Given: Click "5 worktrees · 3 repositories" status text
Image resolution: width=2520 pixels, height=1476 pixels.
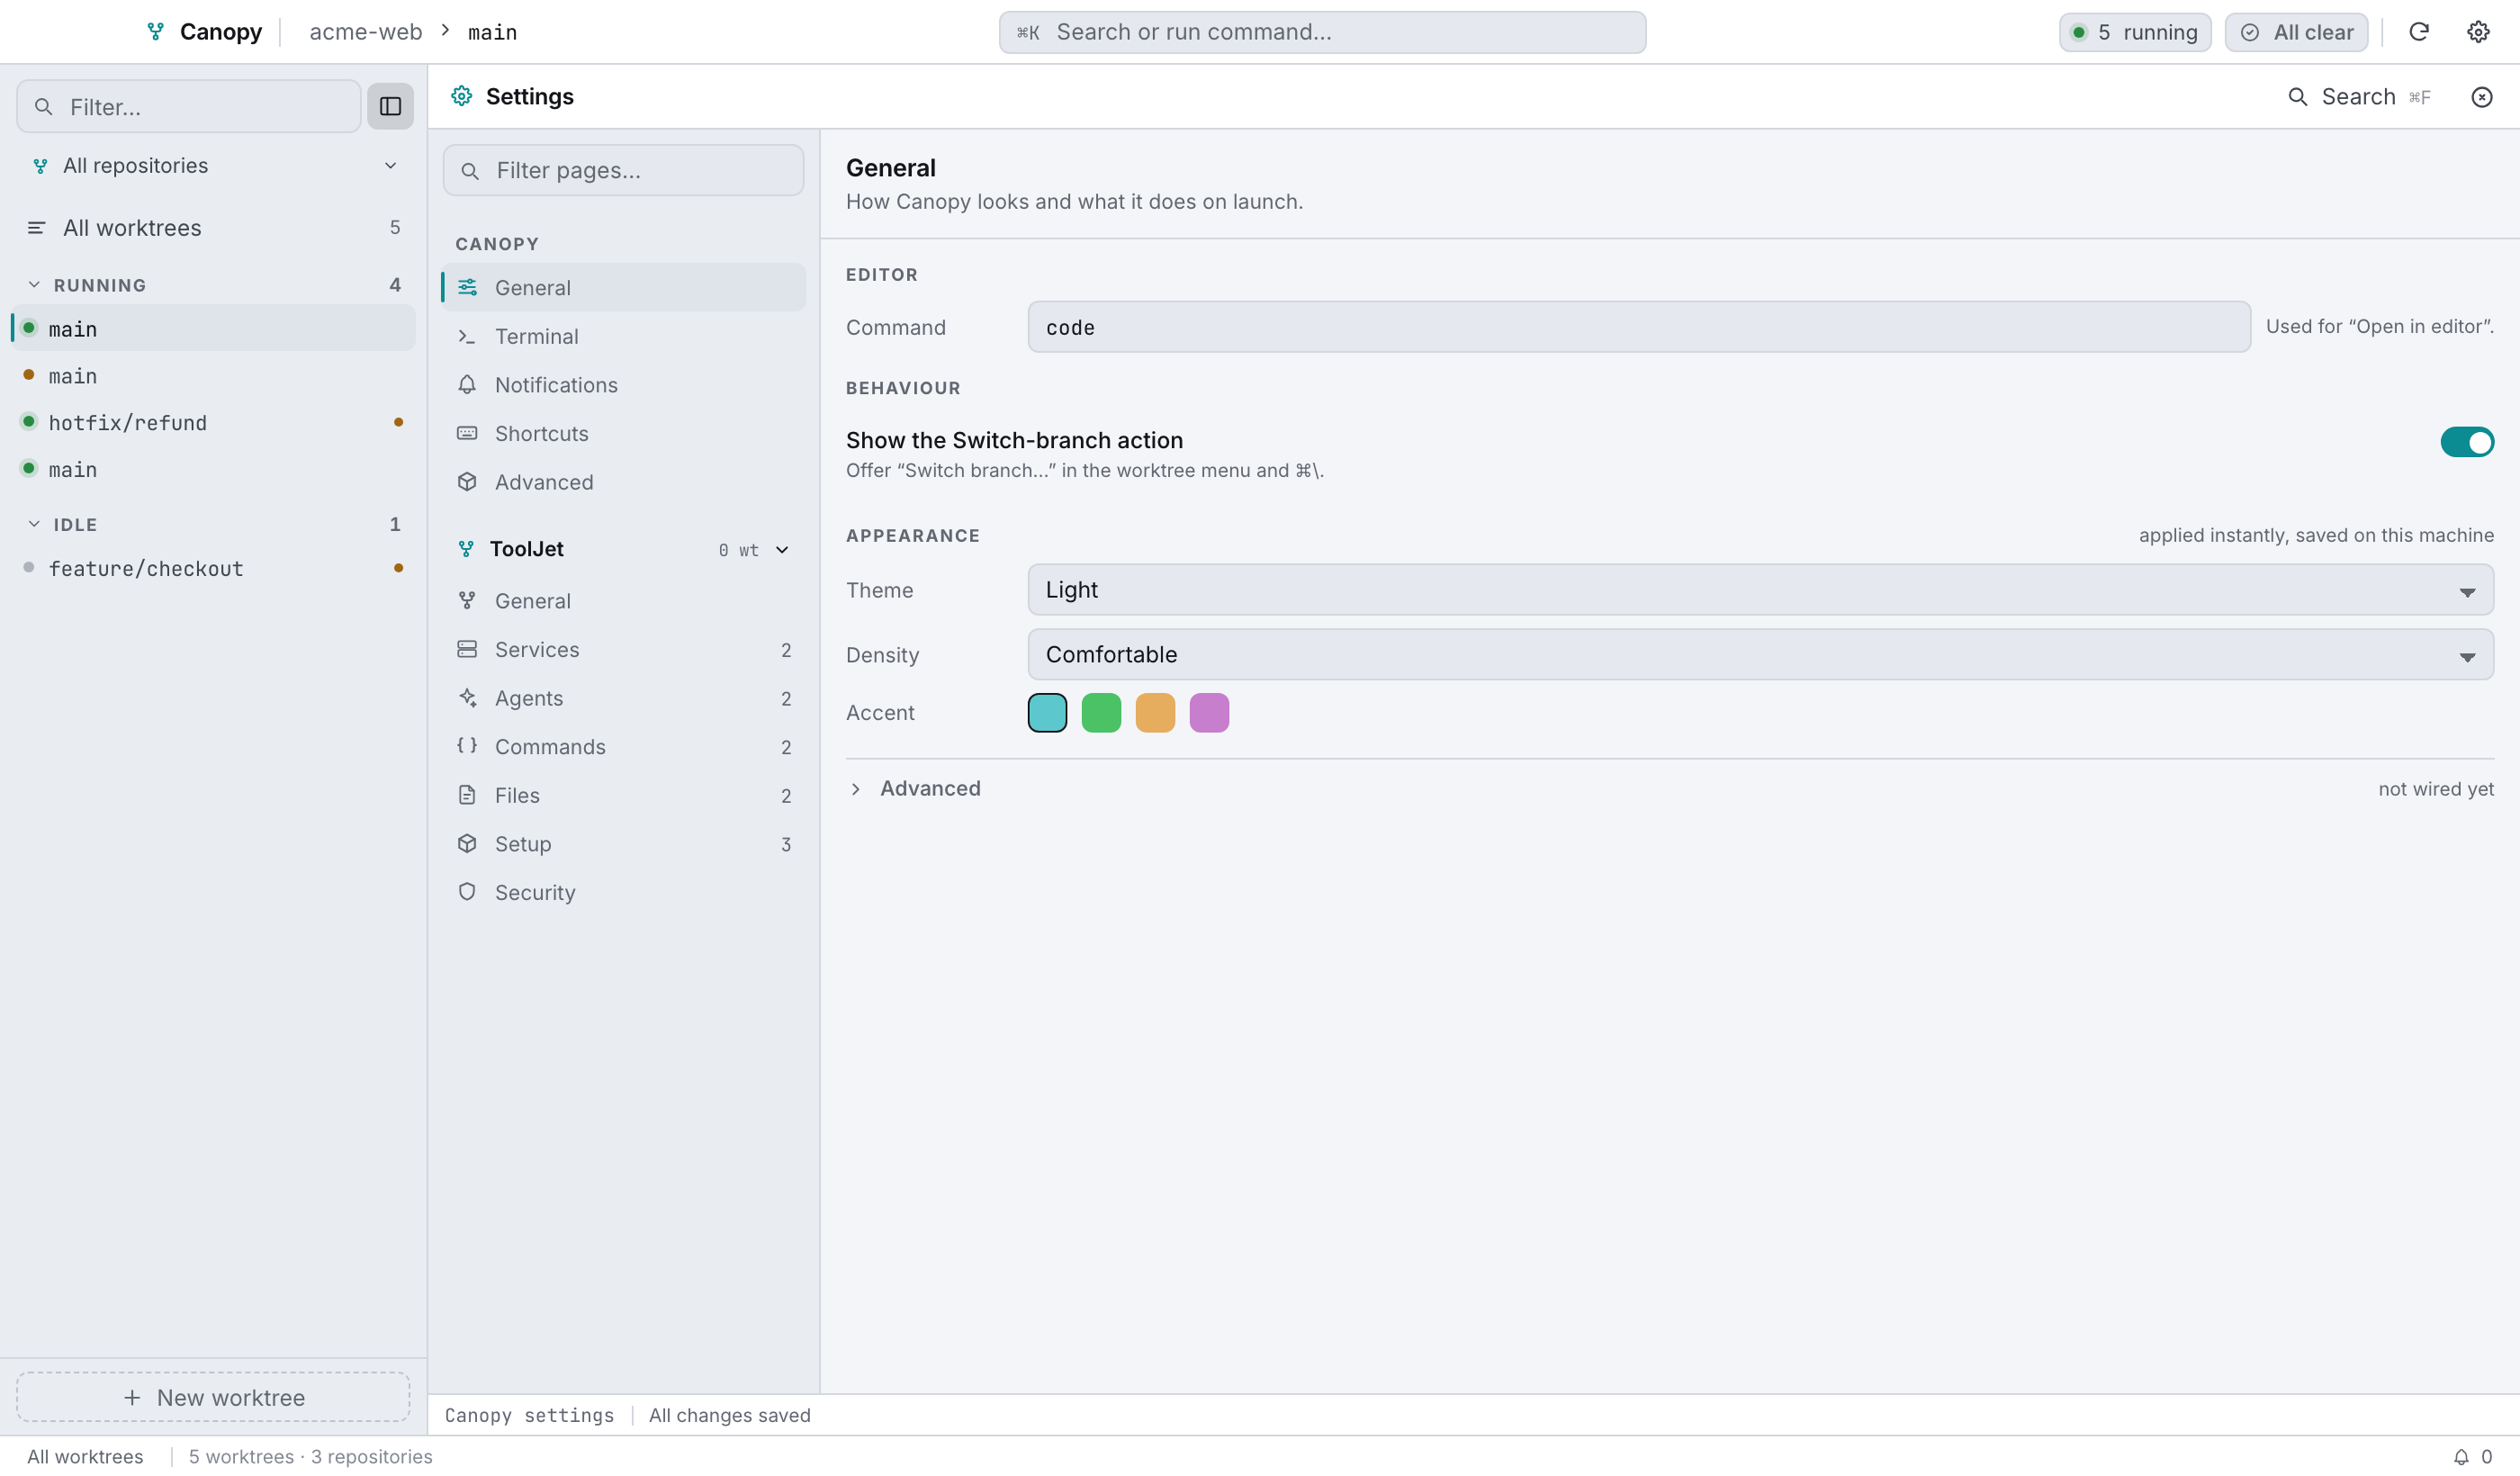Looking at the screenshot, I should [x=310, y=1456].
